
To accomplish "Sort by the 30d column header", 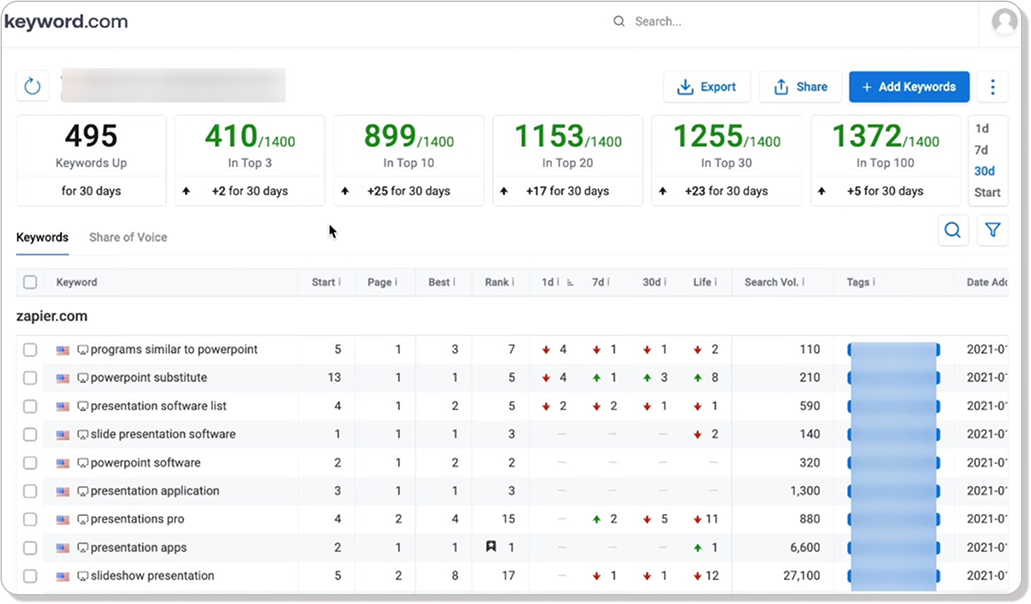I will click(x=651, y=282).
